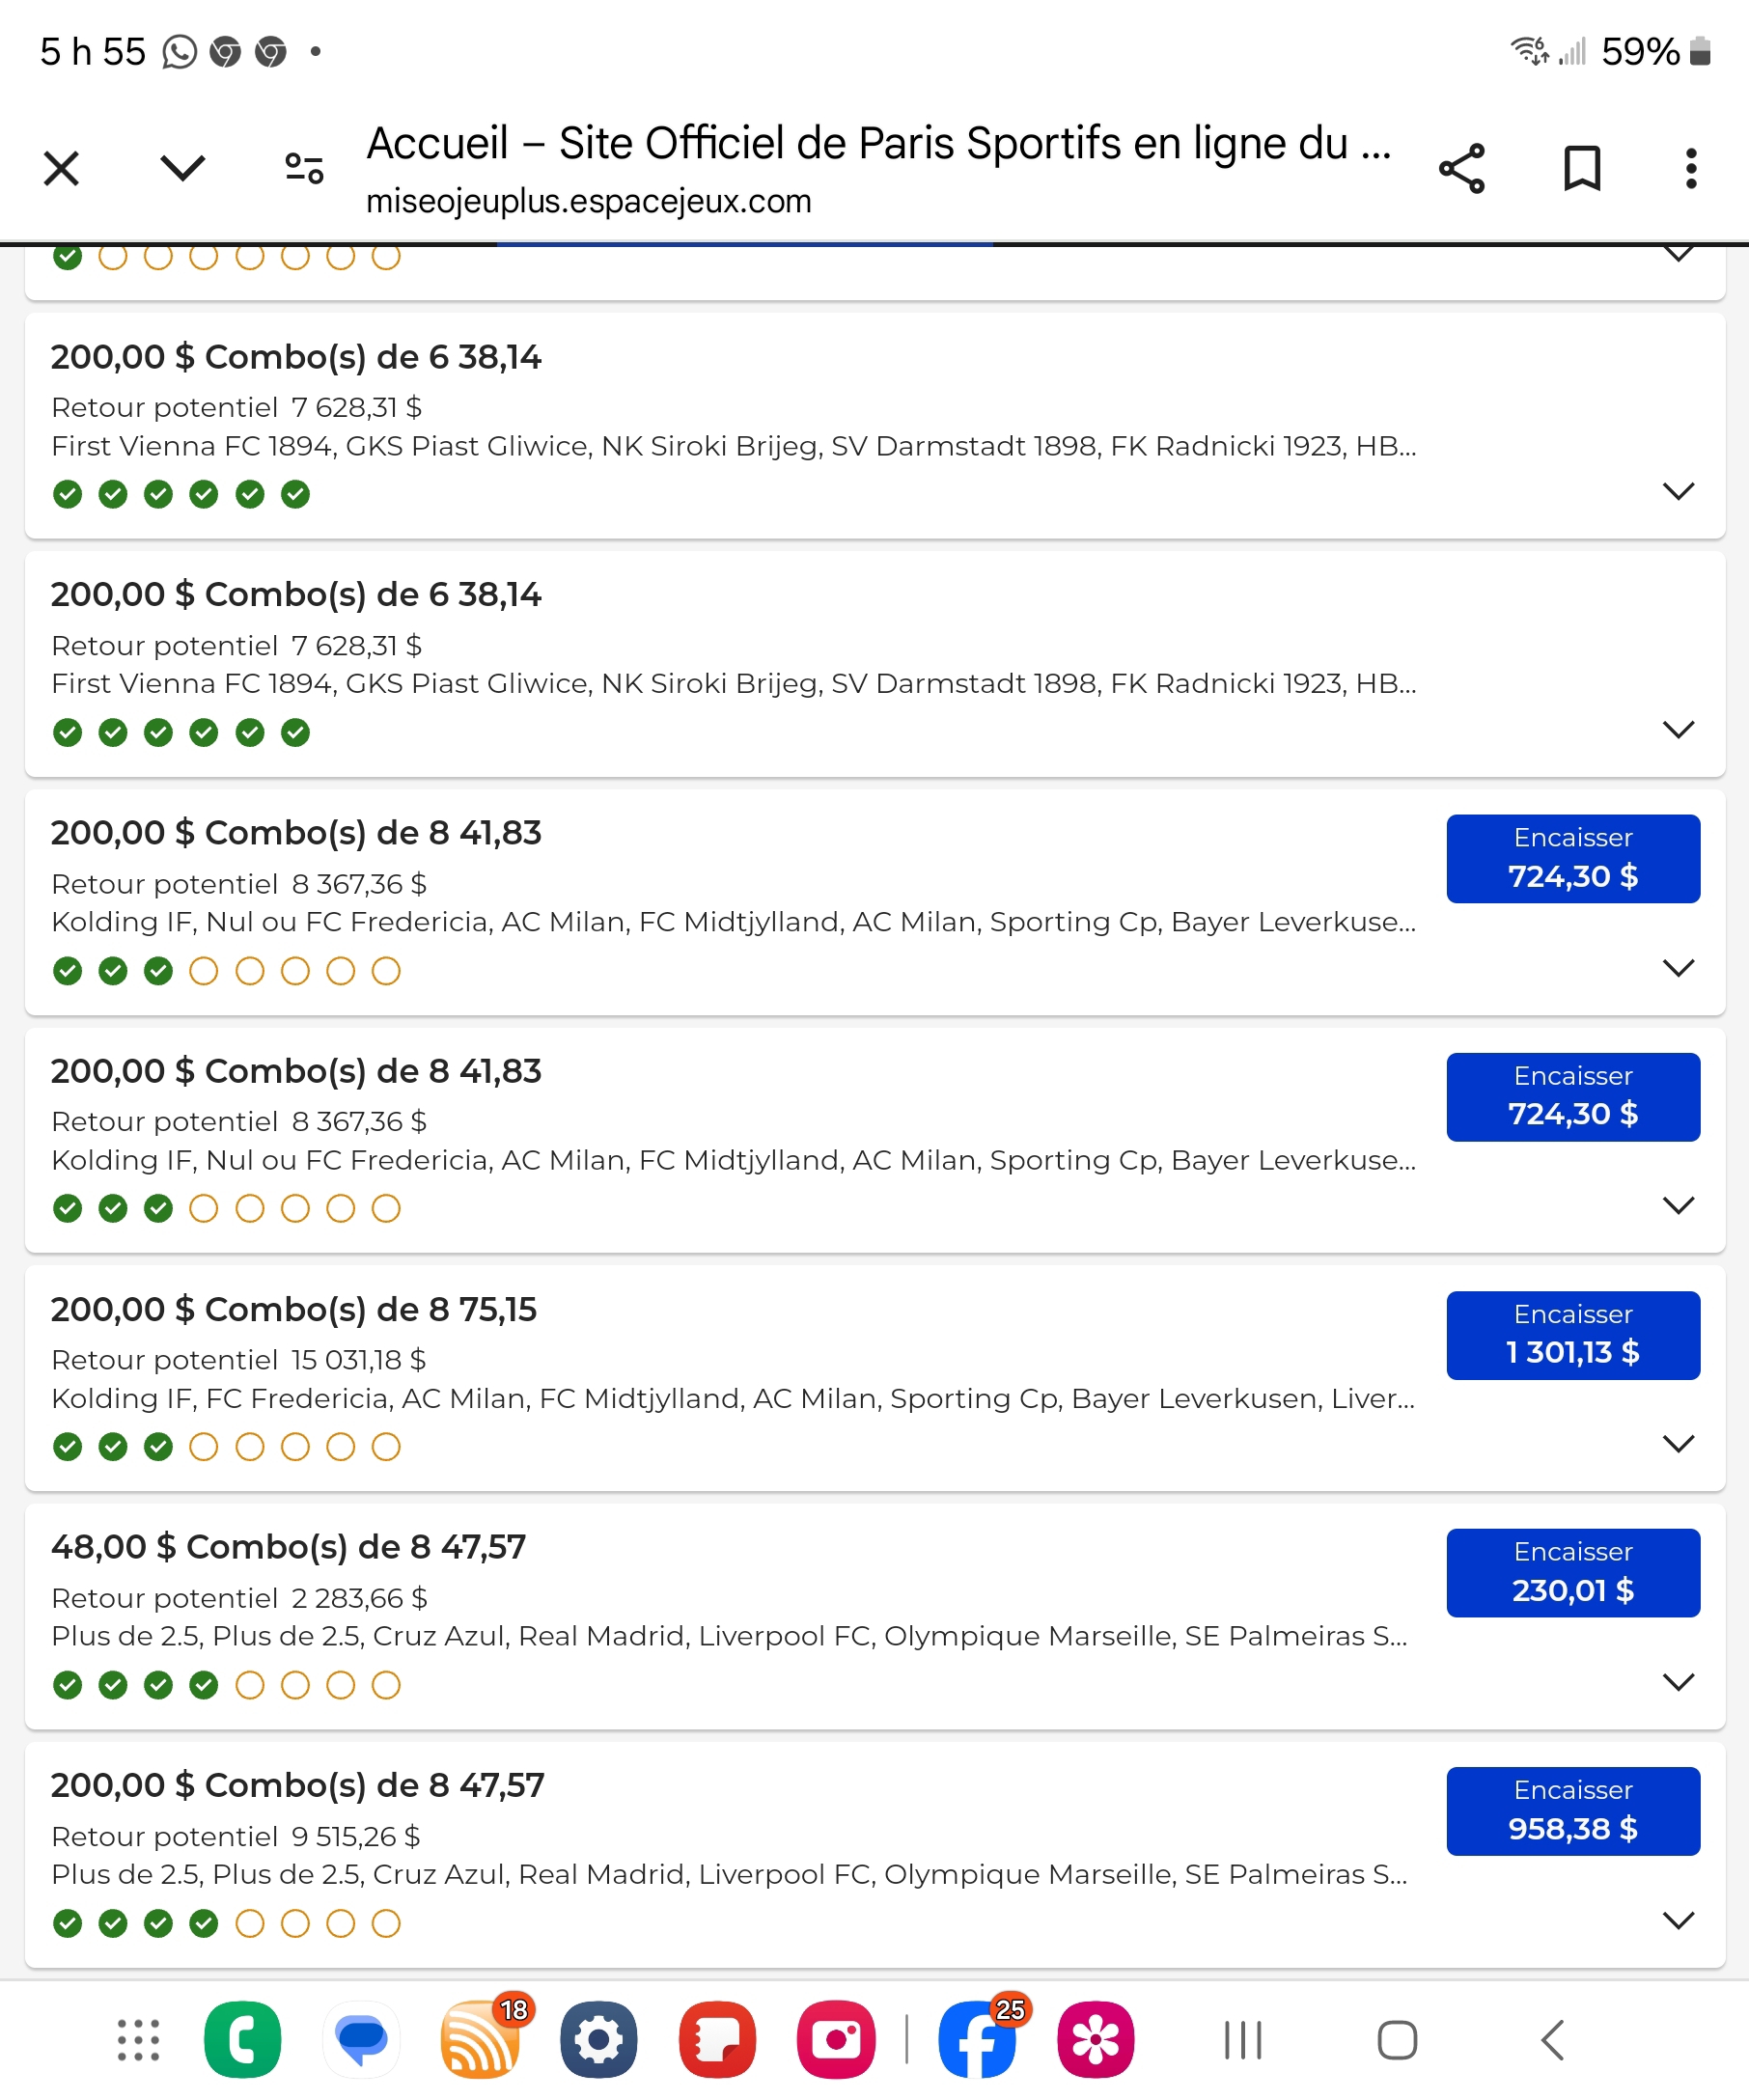Image resolution: width=1749 pixels, height=2100 pixels.
Task: Close the browser custom tab
Action: point(62,169)
